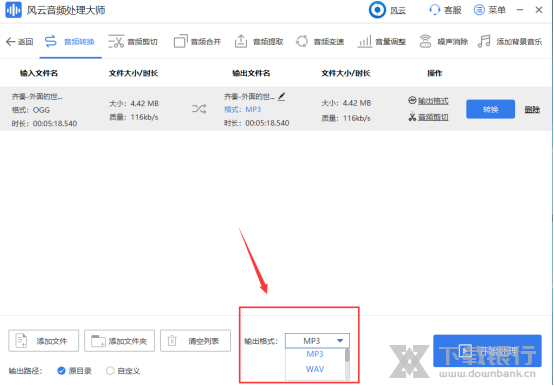This screenshot has height=386, width=554.
Task: Click the 格式: OGG text
Action: click(31, 110)
